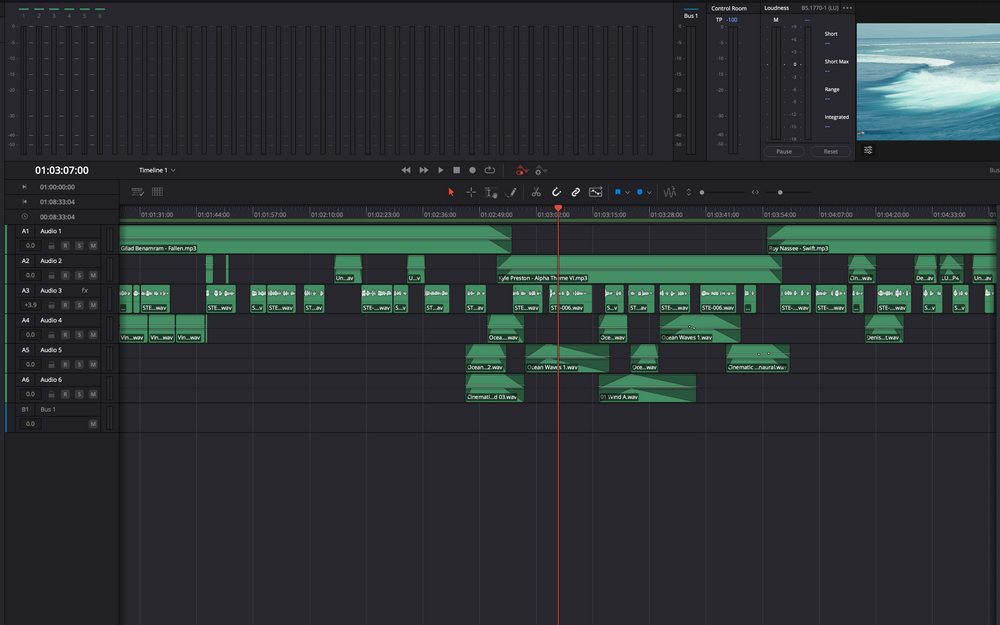Open the flag color dropdown
1000x625 pixels.
pyautogui.click(x=628, y=191)
